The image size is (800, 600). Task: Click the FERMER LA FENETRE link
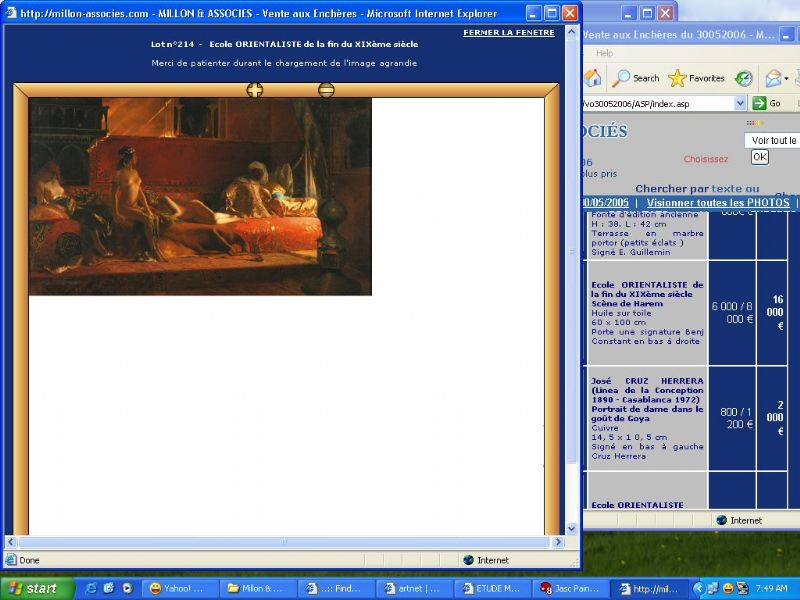[x=508, y=33]
